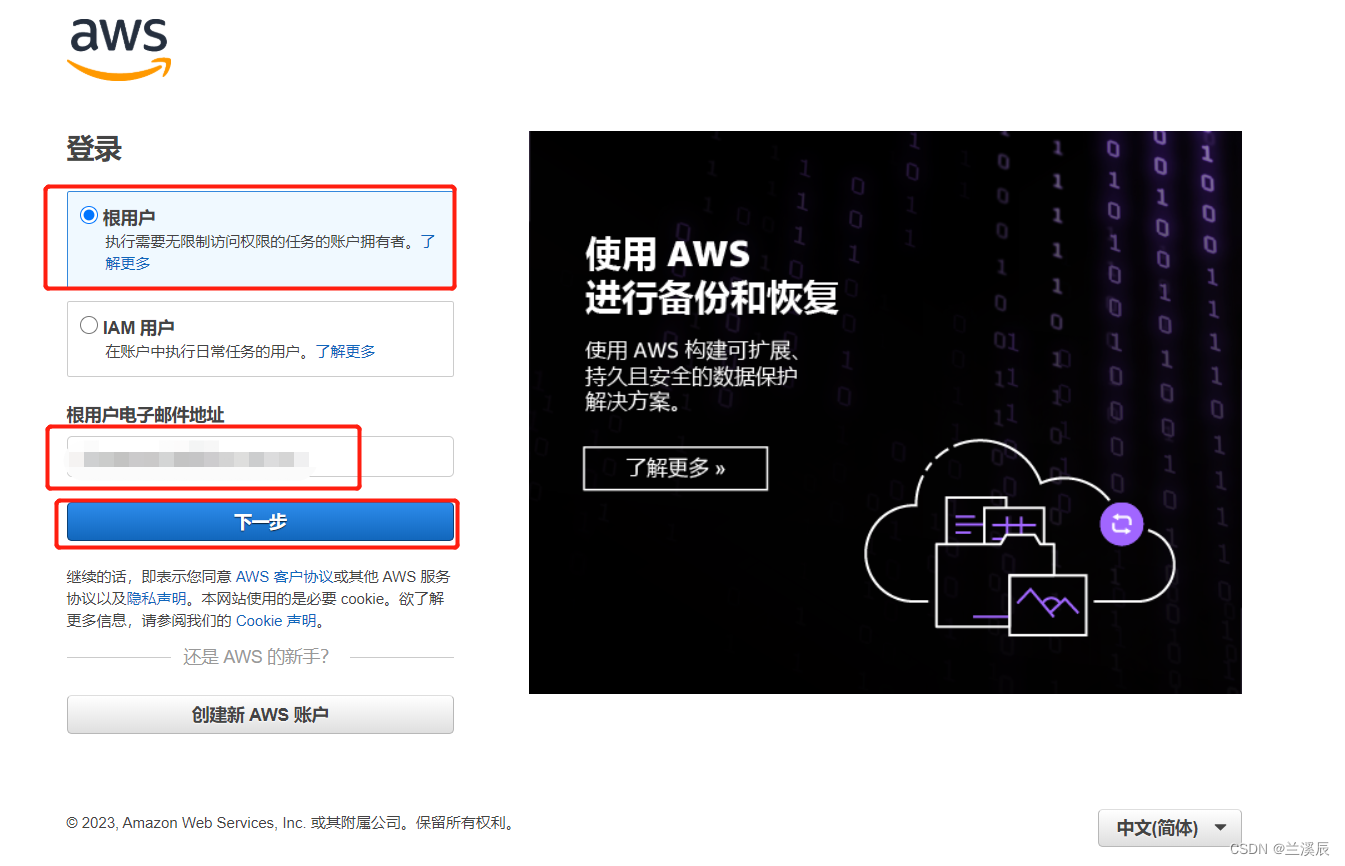Open the 中文(简体) language dropdown
This screenshot has width=1345, height=866.
[x=1170, y=828]
